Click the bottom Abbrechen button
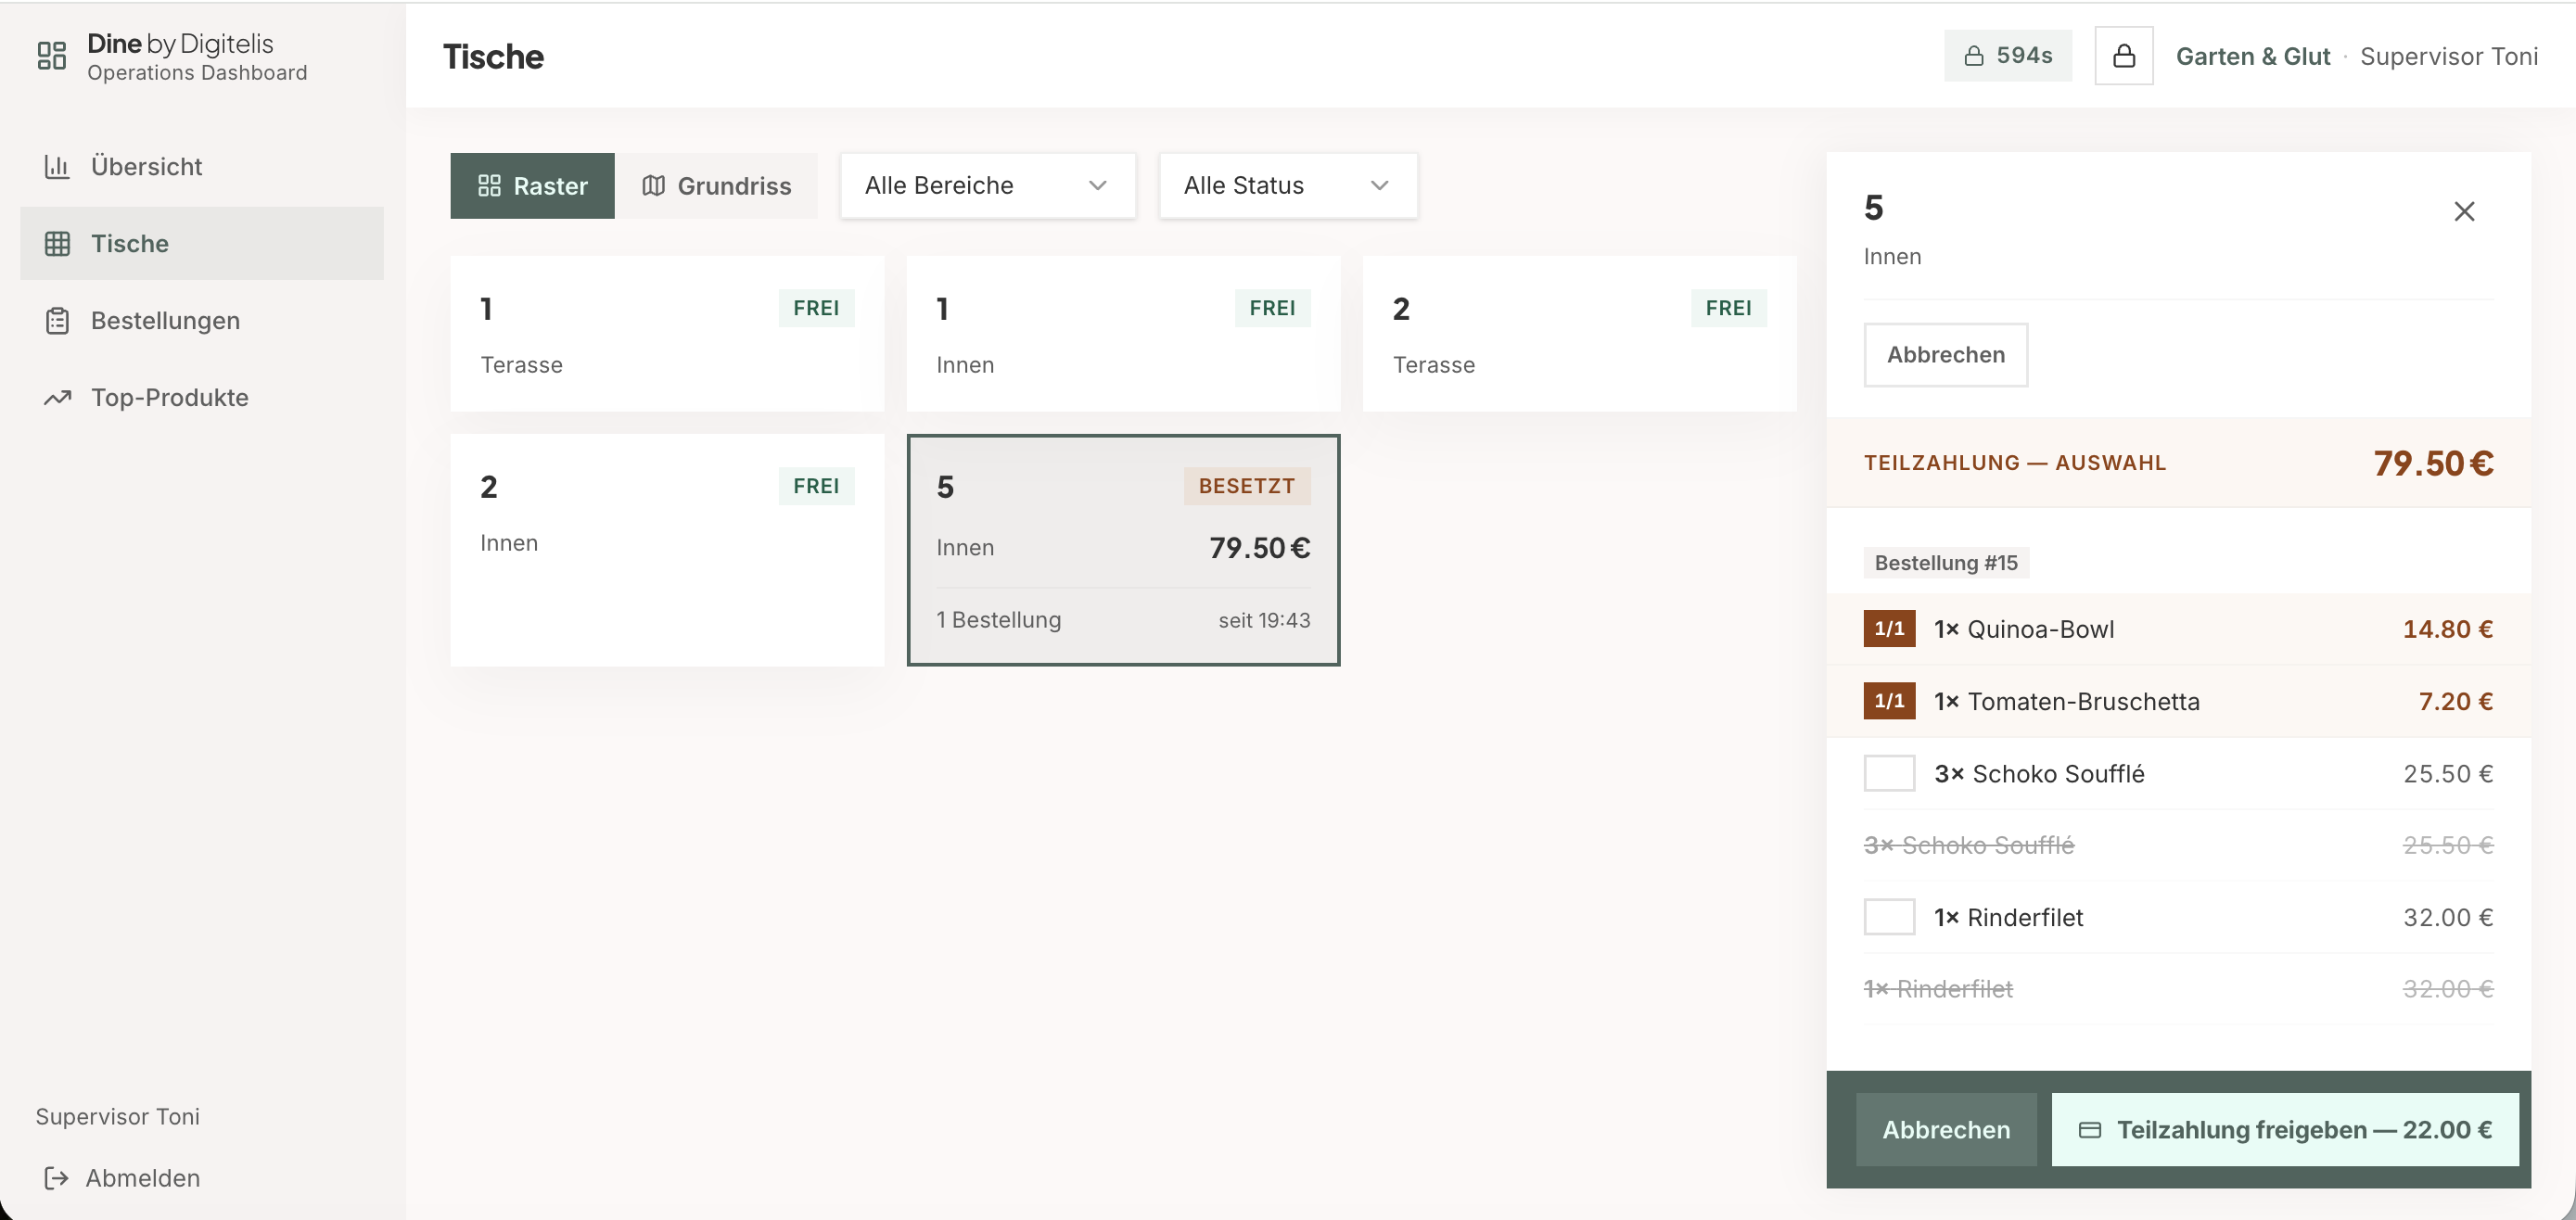Viewport: 2576px width, 1220px height. (x=1946, y=1130)
